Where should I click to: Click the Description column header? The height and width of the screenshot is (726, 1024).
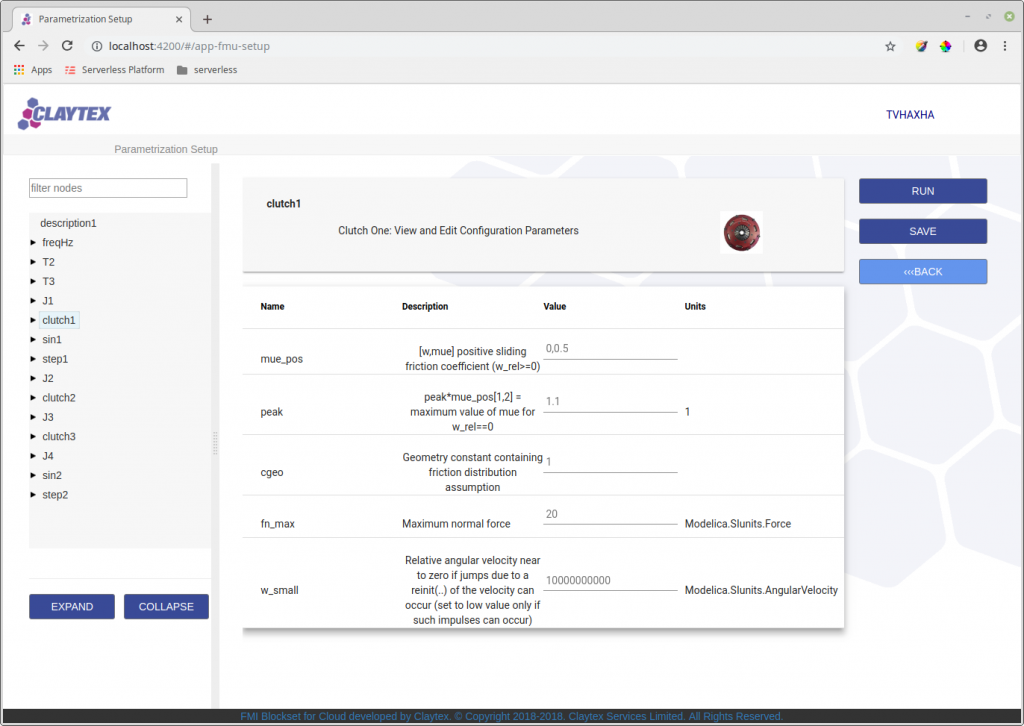[425, 307]
